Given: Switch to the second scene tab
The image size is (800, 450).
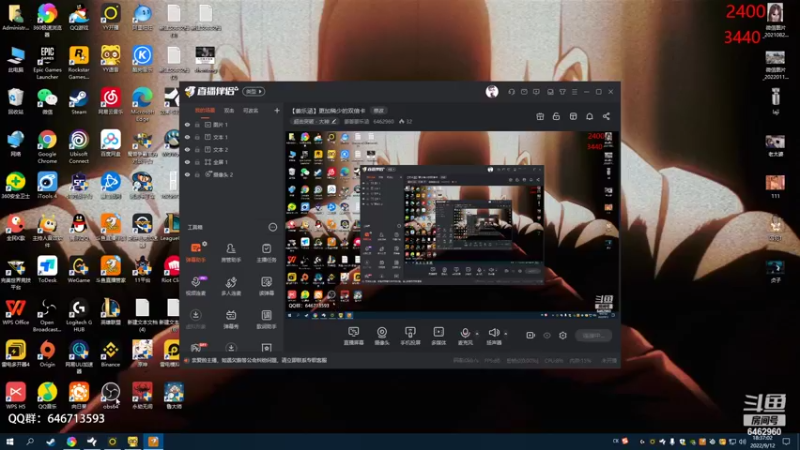Looking at the screenshot, I should [x=229, y=110].
